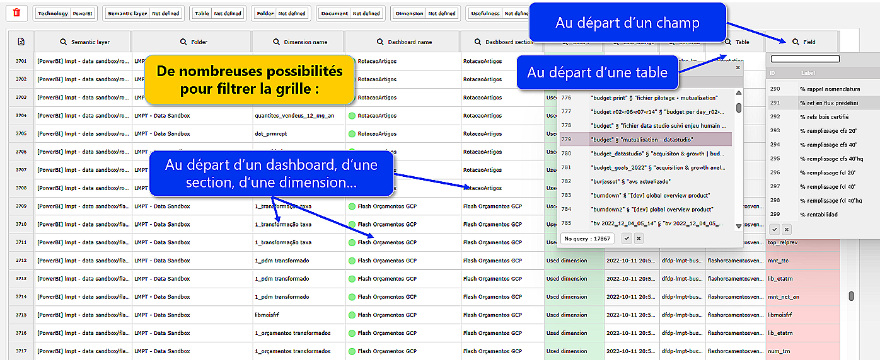Select item 780 "budget_datastudio"
This screenshot has width=880, height=360.
tap(645, 153)
